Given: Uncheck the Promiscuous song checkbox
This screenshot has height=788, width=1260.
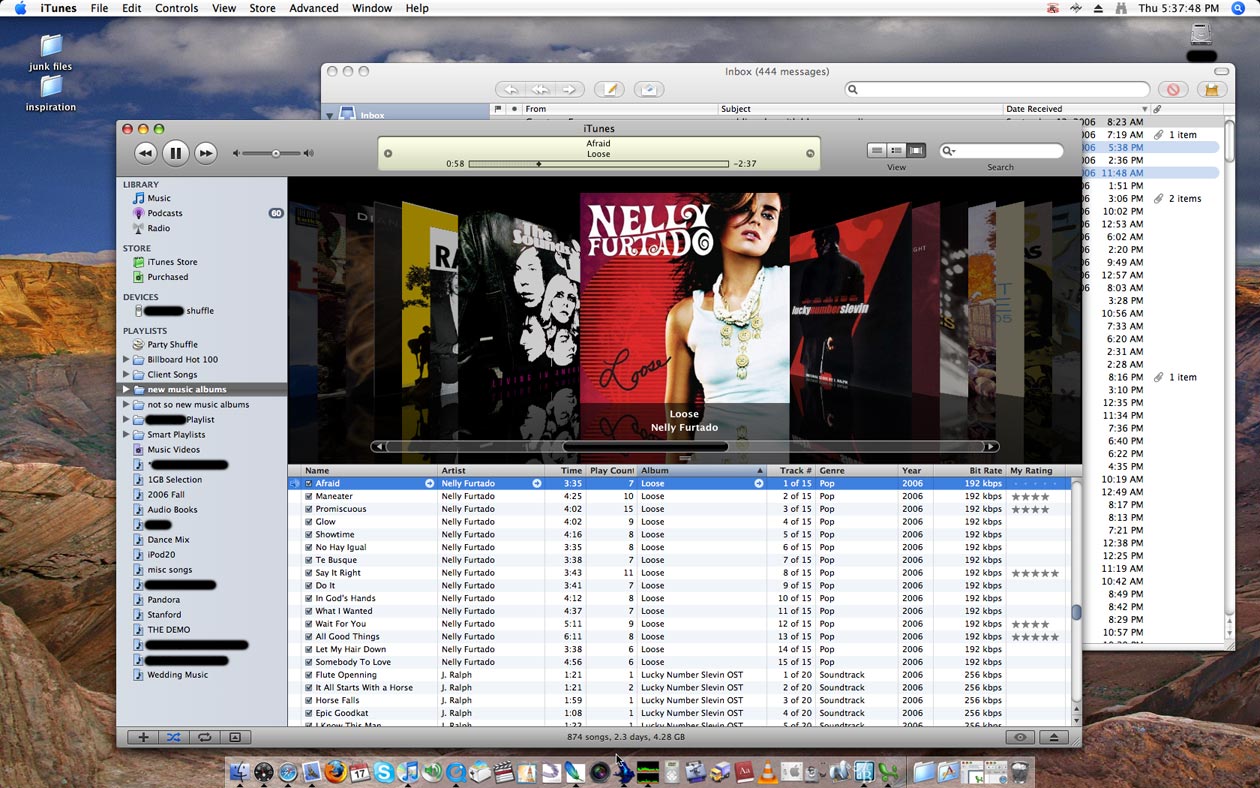Looking at the screenshot, I should coord(308,509).
